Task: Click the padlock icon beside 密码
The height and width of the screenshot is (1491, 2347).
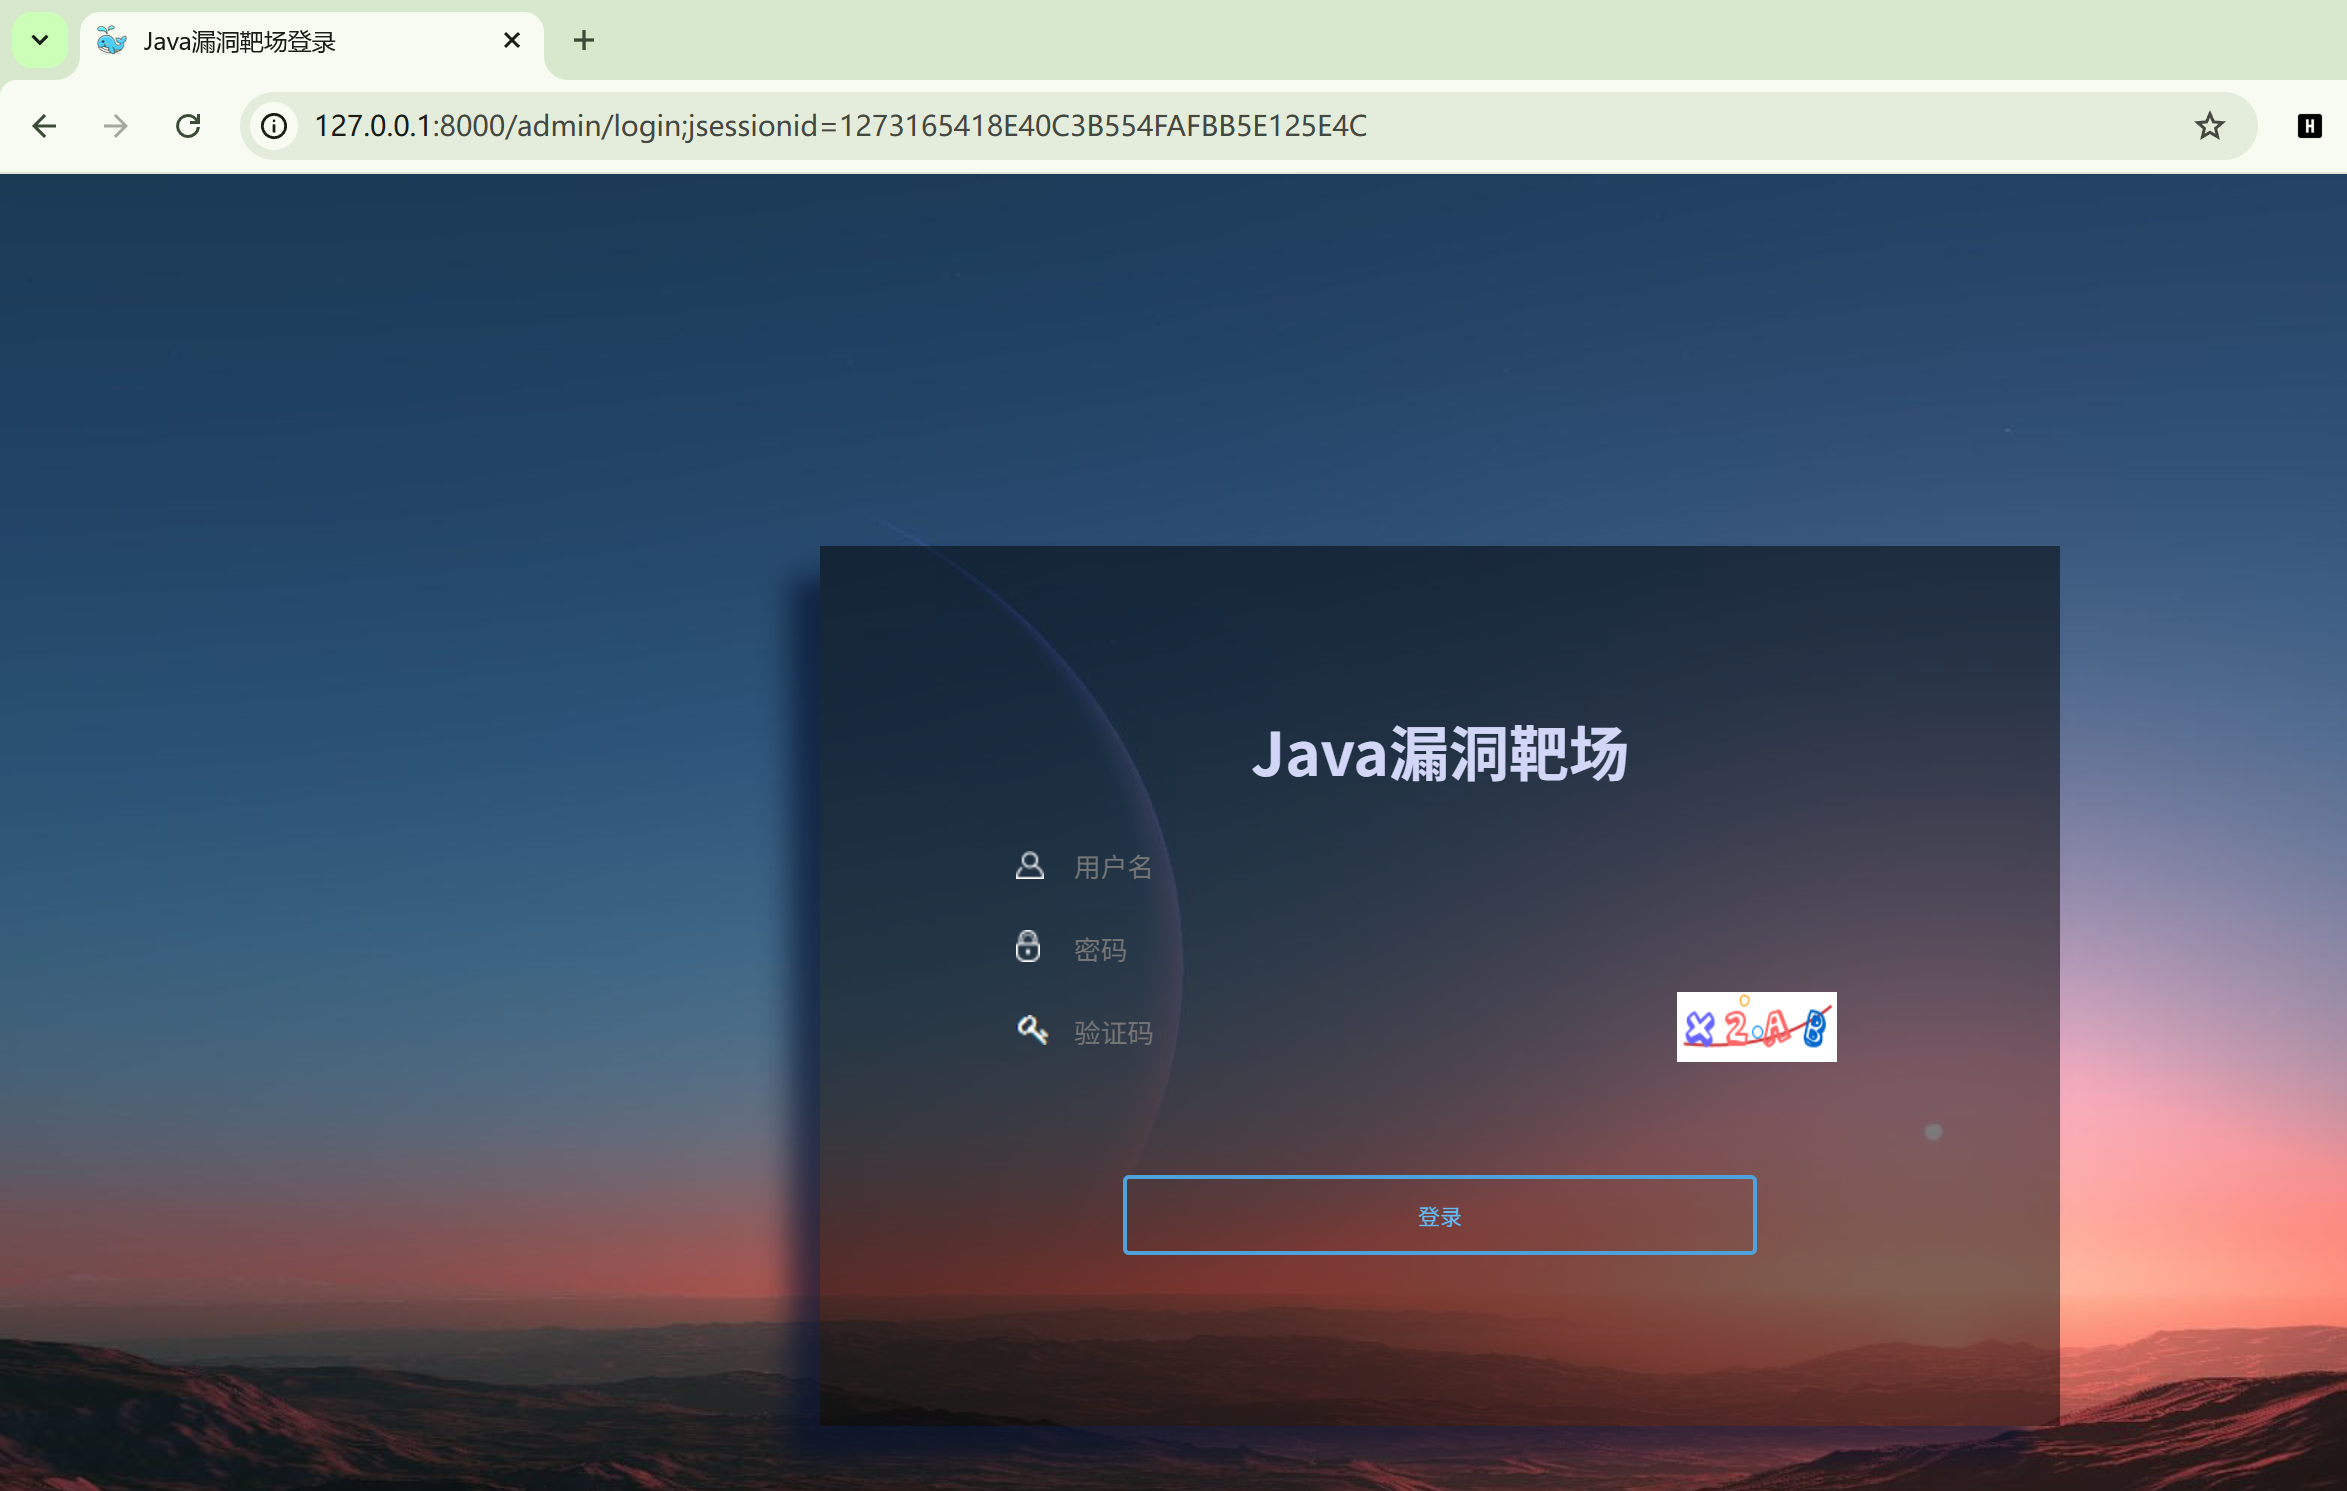Action: [x=1028, y=947]
